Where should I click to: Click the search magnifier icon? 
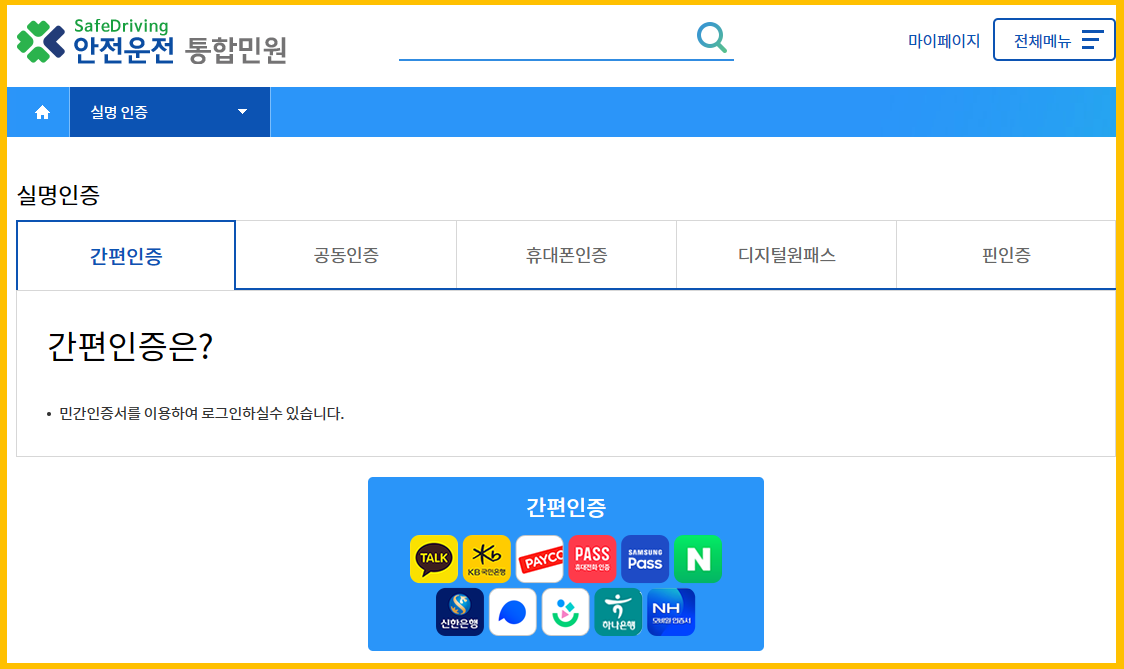point(712,37)
